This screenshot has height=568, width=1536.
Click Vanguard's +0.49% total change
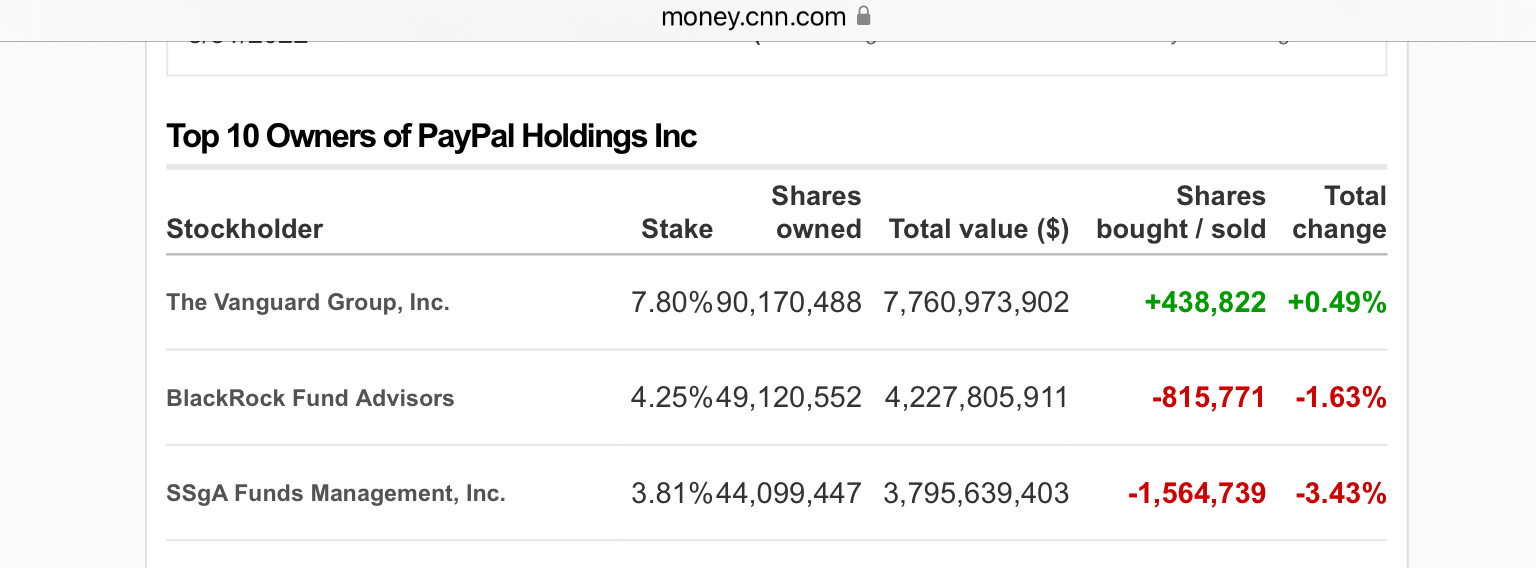[x=1337, y=302]
